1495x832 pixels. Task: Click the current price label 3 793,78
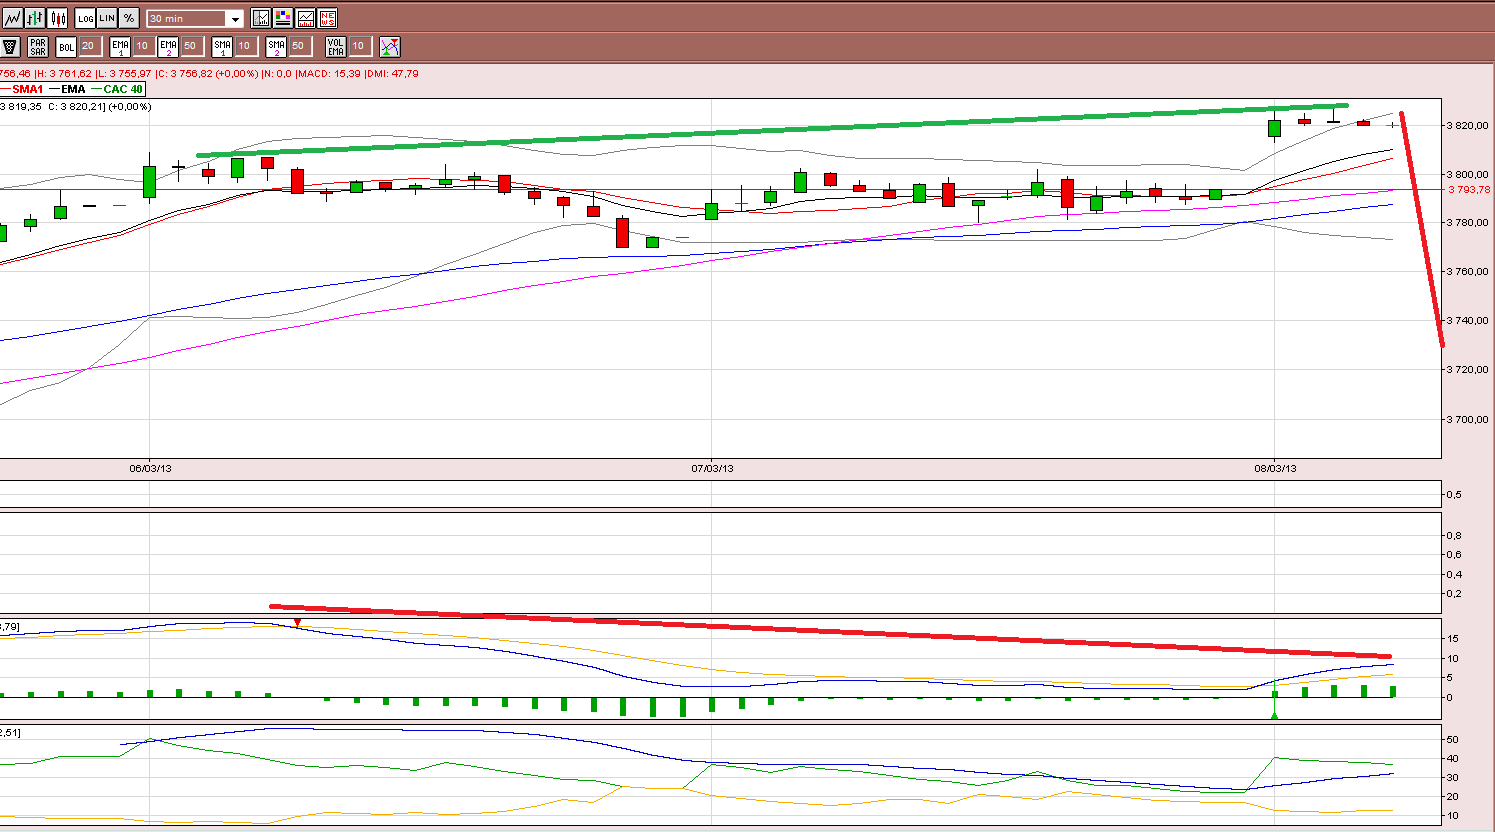[x=1469, y=189]
